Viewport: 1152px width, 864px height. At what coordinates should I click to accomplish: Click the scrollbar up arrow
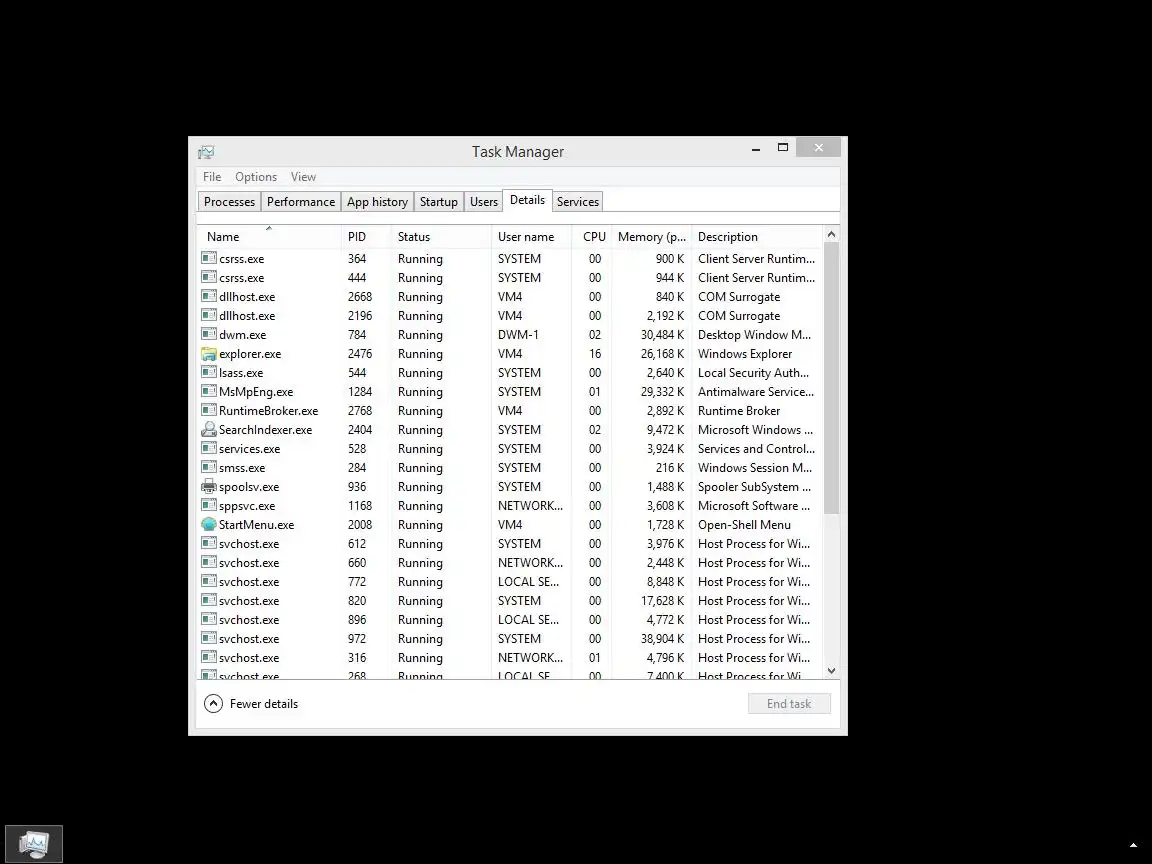pyautogui.click(x=832, y=234)
